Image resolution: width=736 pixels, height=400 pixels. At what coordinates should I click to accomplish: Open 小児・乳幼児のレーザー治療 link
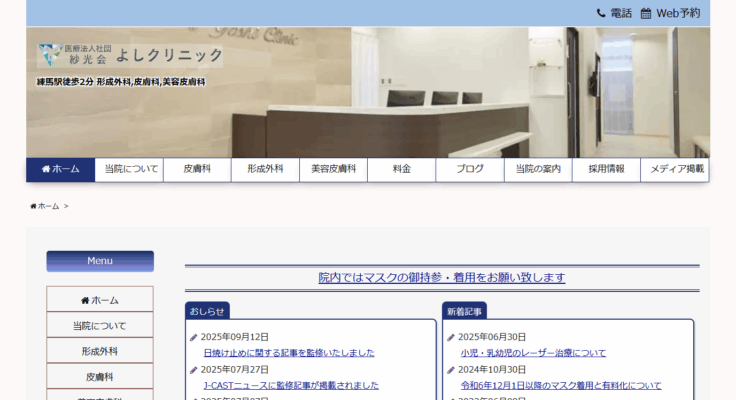pos(532,353)
